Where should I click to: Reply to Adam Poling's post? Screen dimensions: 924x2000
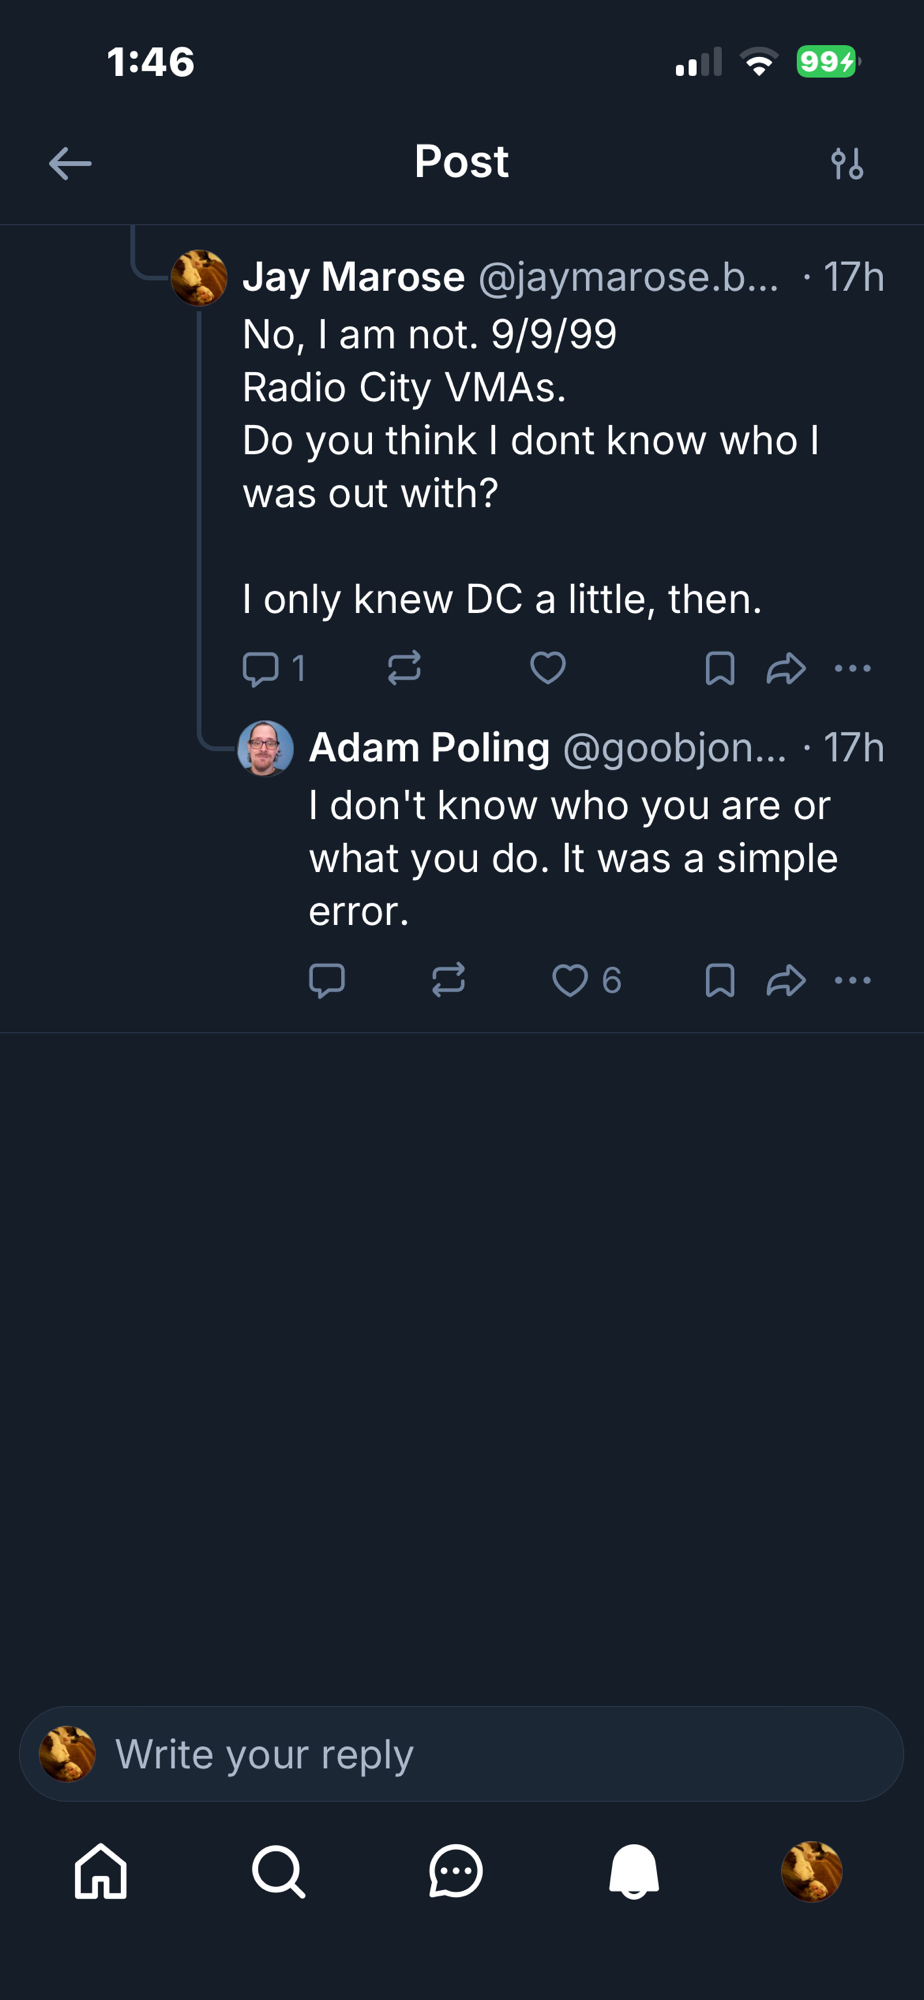point(327,980)
